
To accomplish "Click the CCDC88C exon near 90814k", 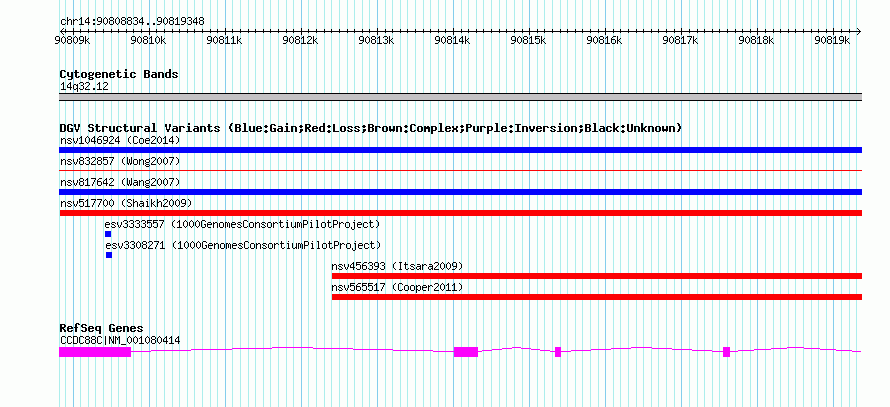I will [x=466, y=352].
